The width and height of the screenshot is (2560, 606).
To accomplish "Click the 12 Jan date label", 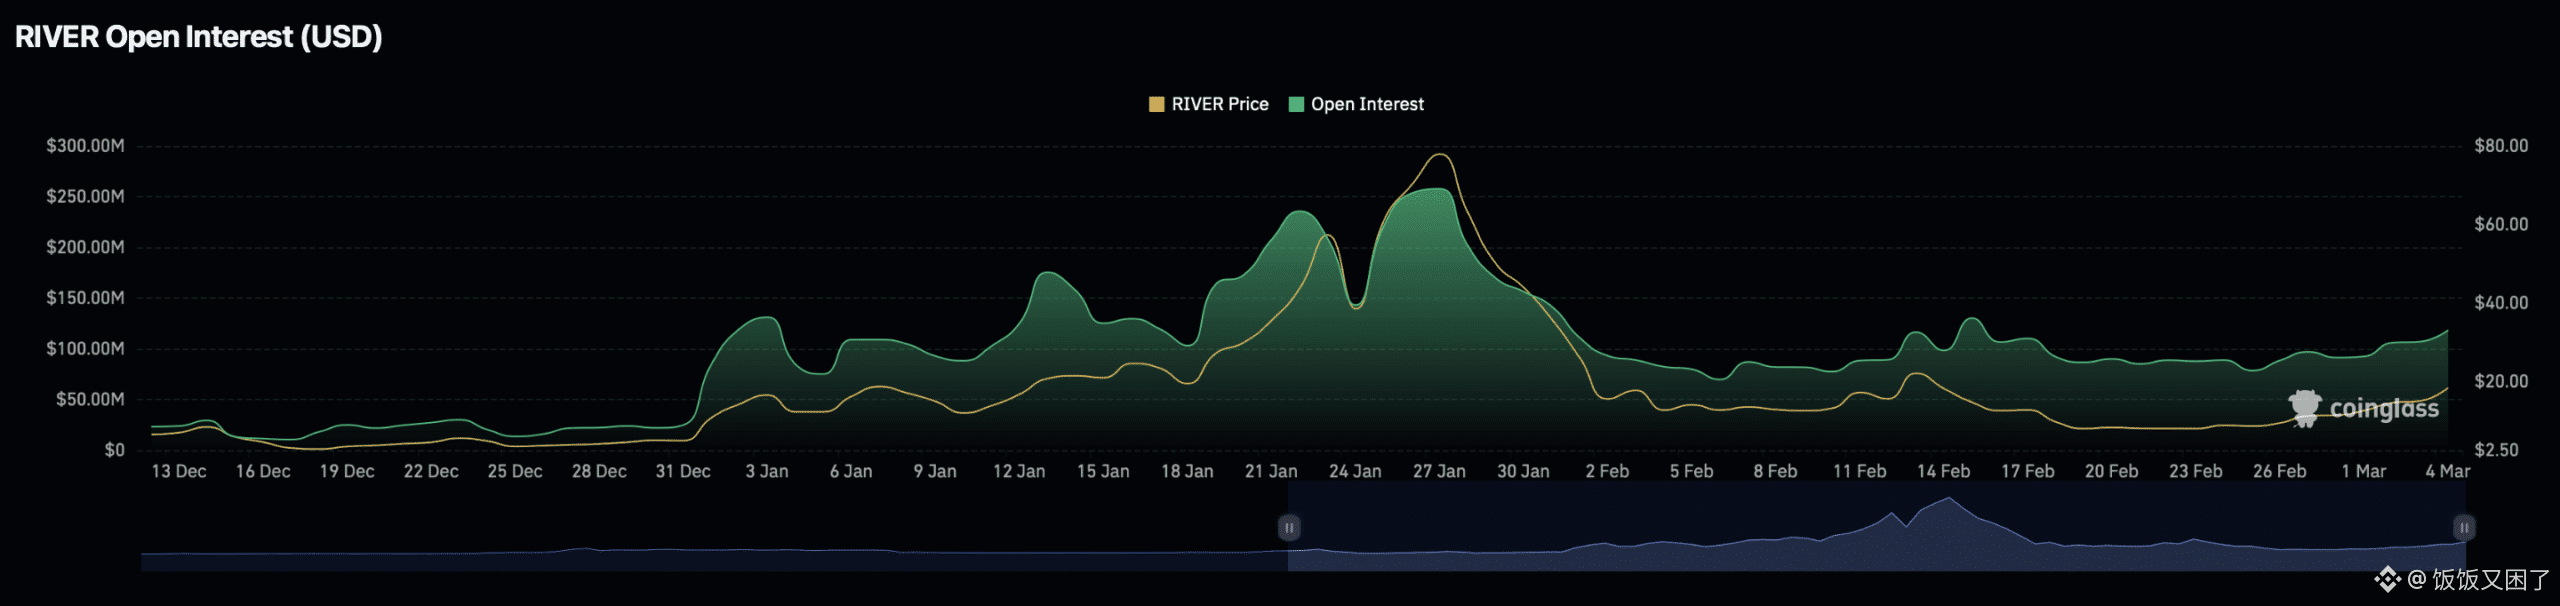I will click(1019, 471).
